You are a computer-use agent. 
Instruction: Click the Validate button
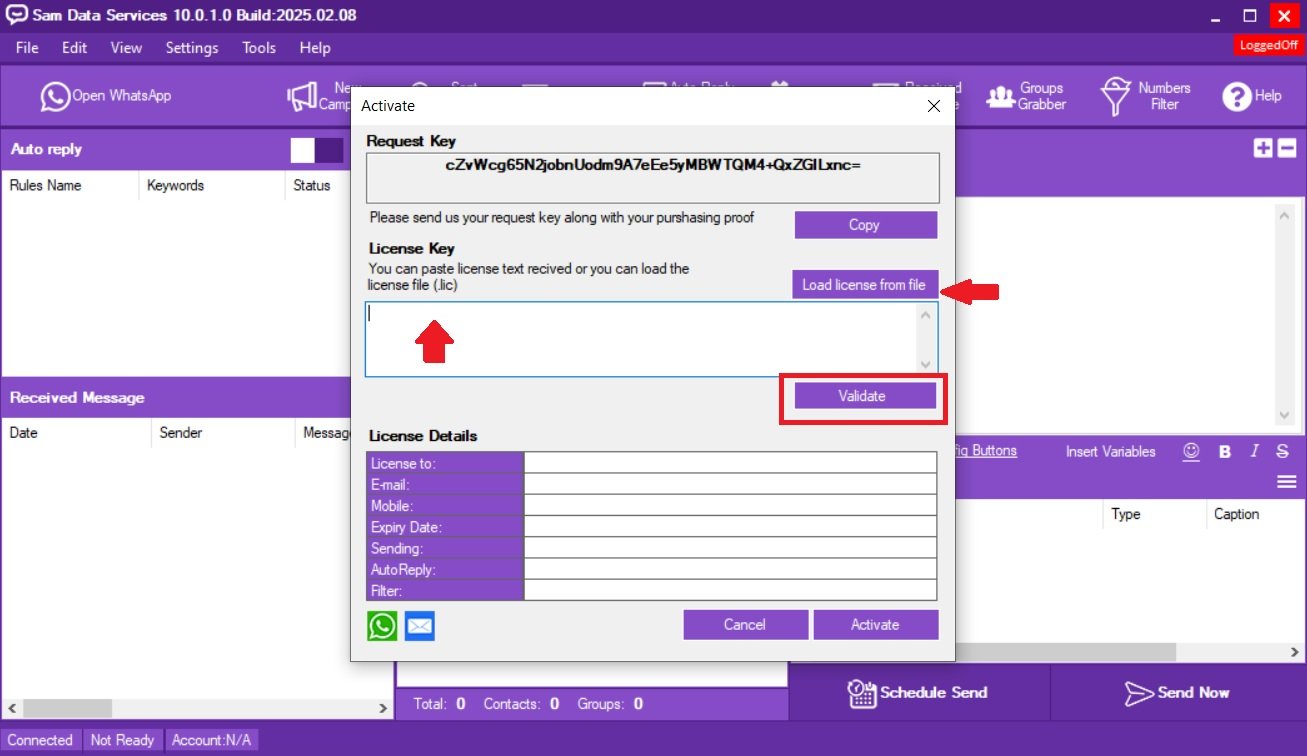pos(862,395)
